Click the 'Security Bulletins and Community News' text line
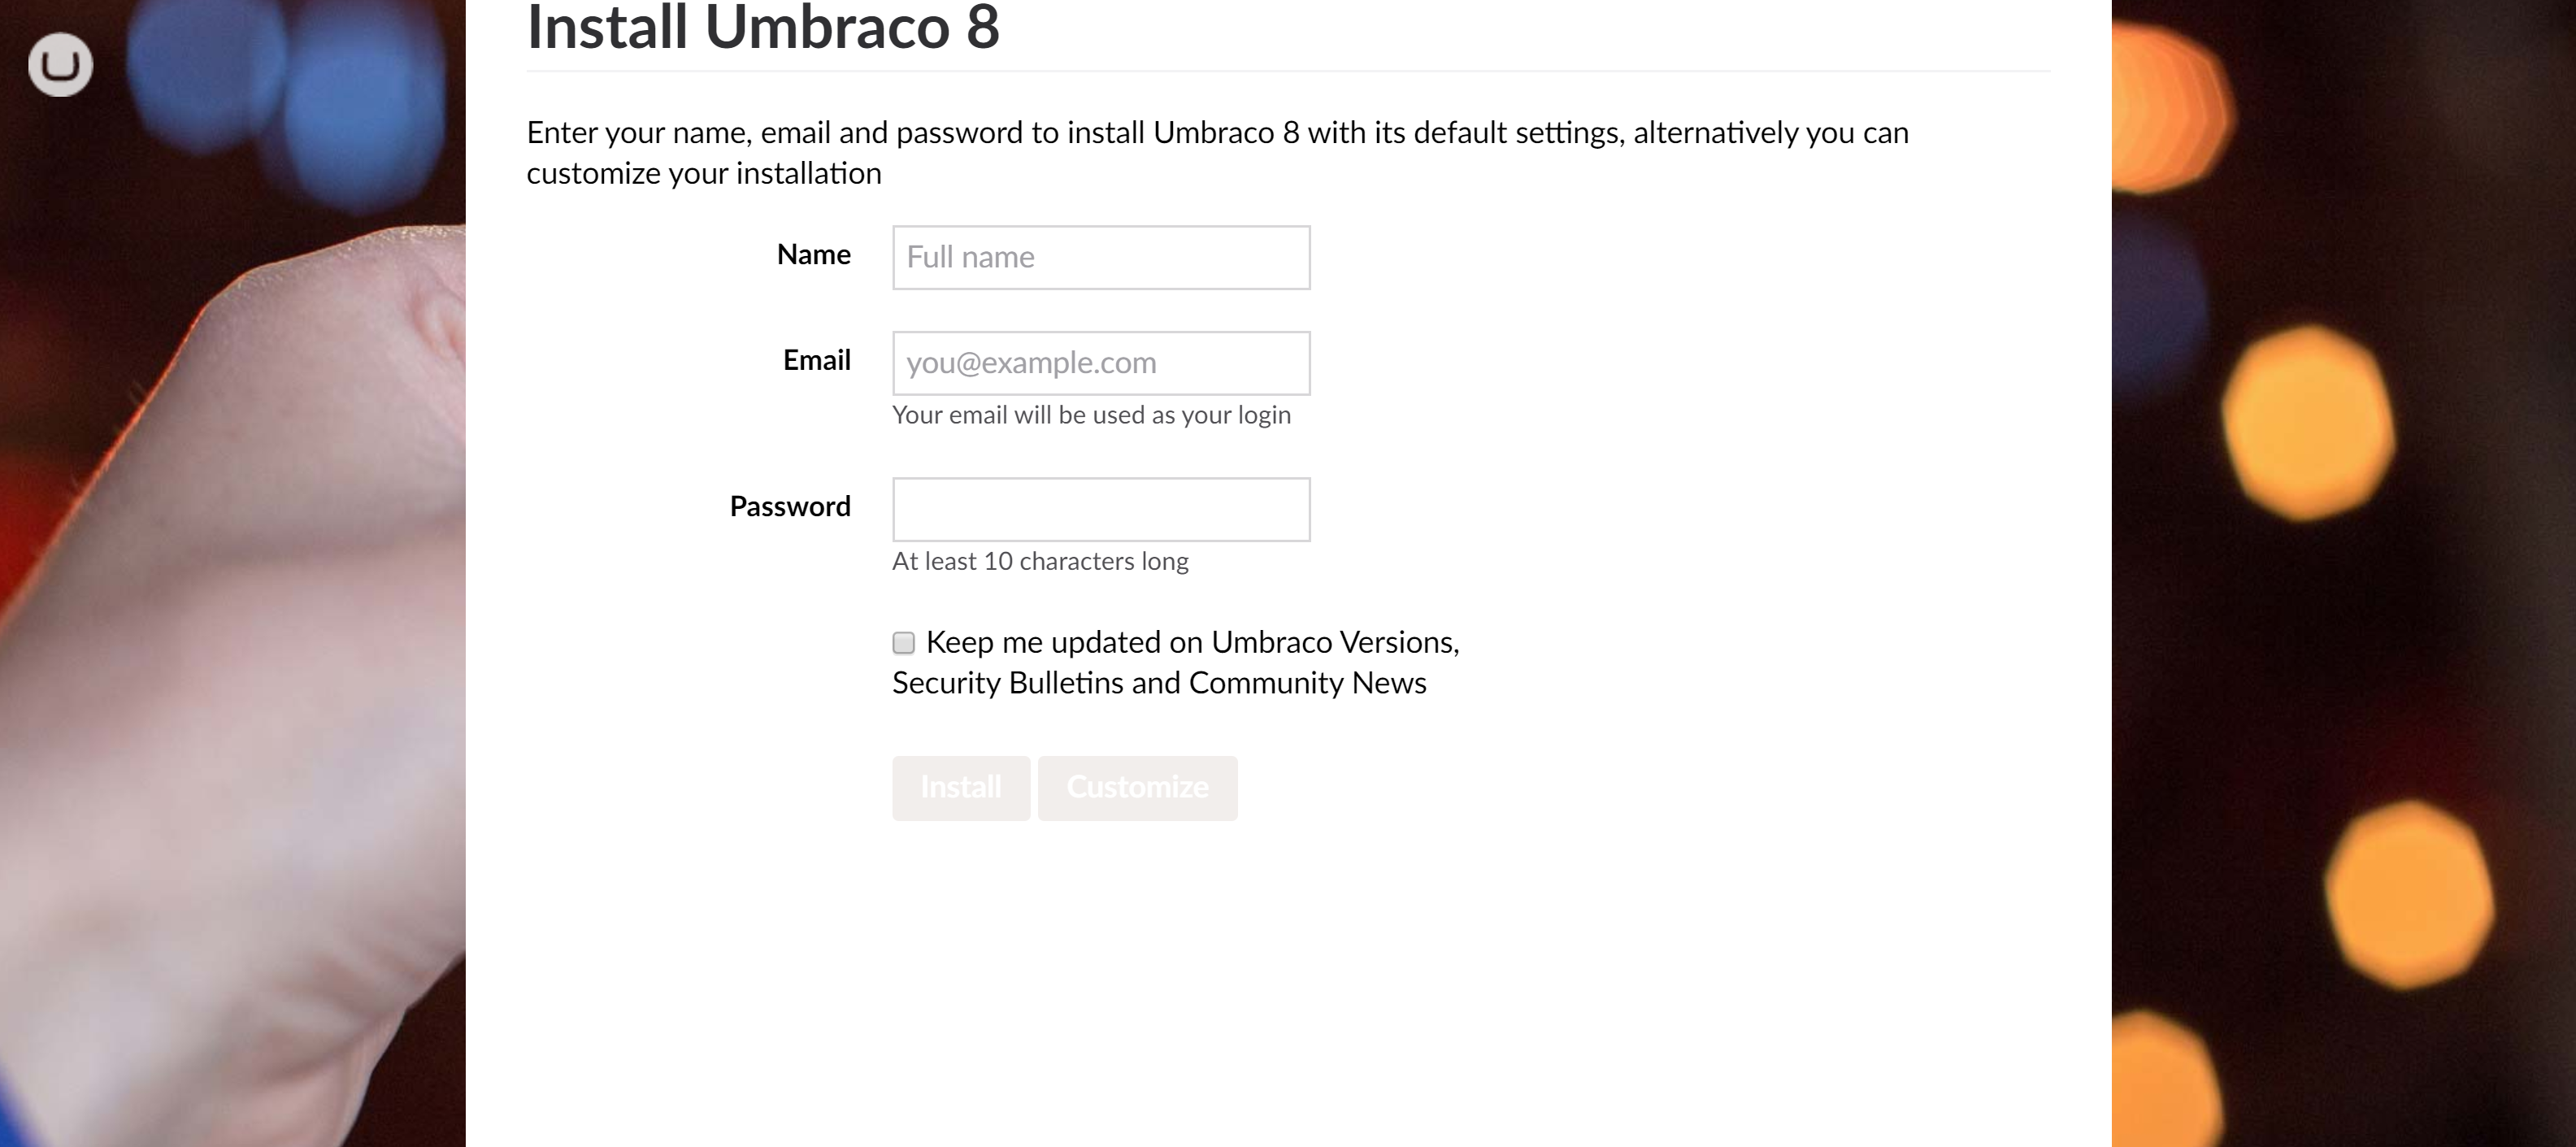This screenshot has height=1147, width=2576. 1159,683
